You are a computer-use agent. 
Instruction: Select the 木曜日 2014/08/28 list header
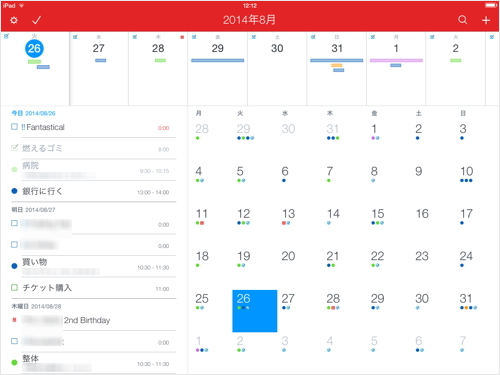[x=36, y=306]
